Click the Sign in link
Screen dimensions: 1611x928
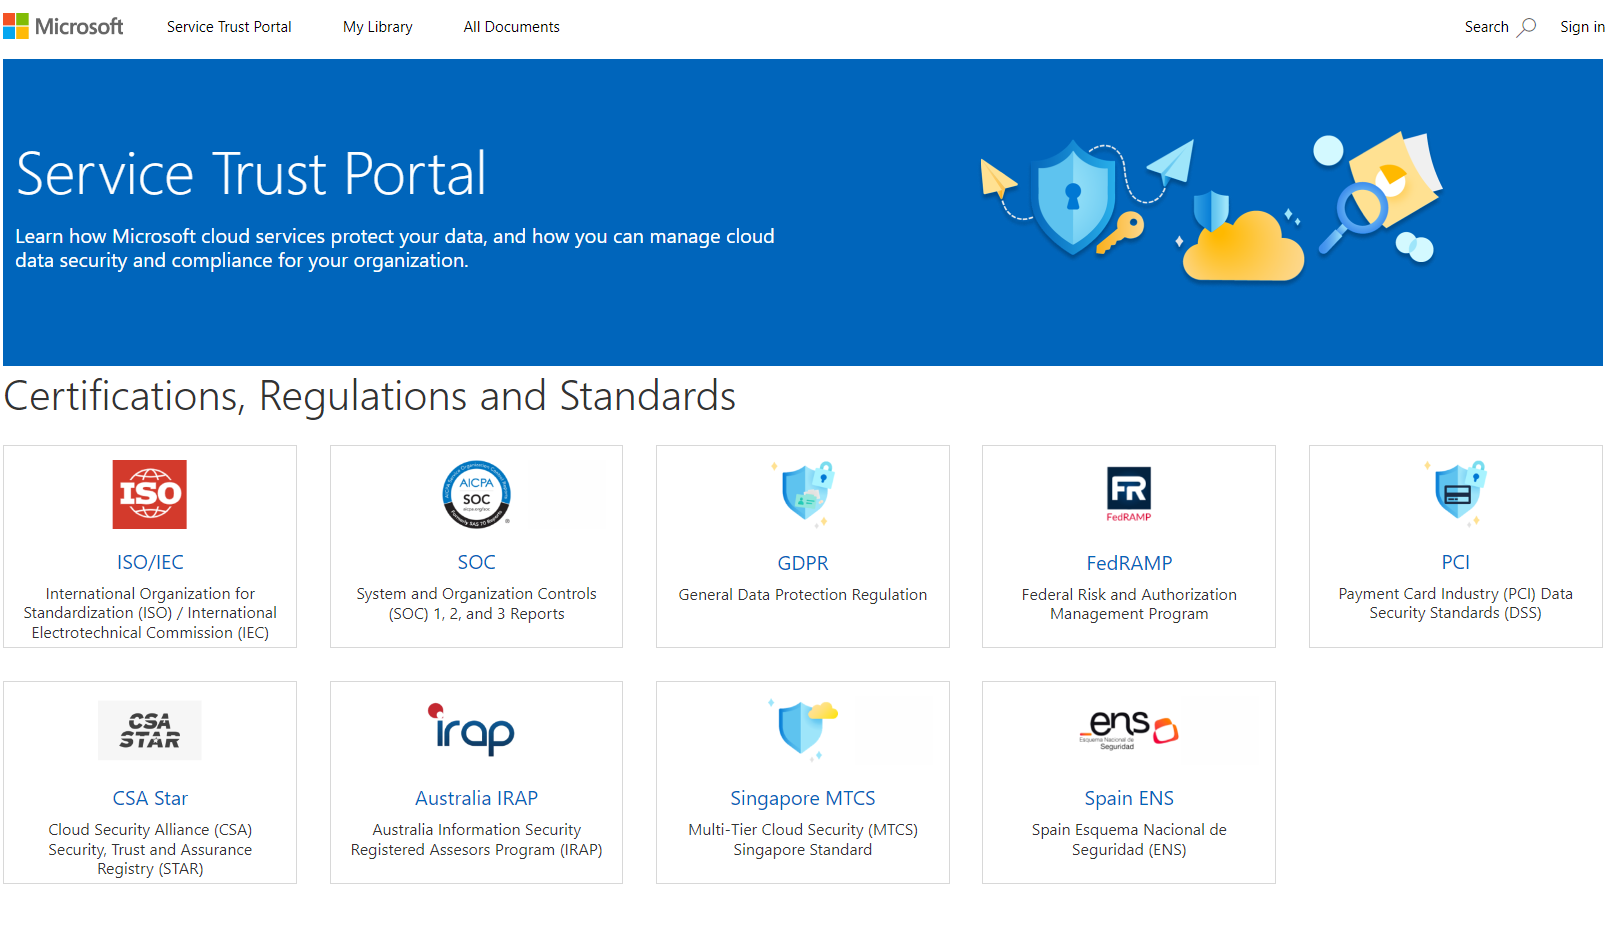(x=1582, y=26)
